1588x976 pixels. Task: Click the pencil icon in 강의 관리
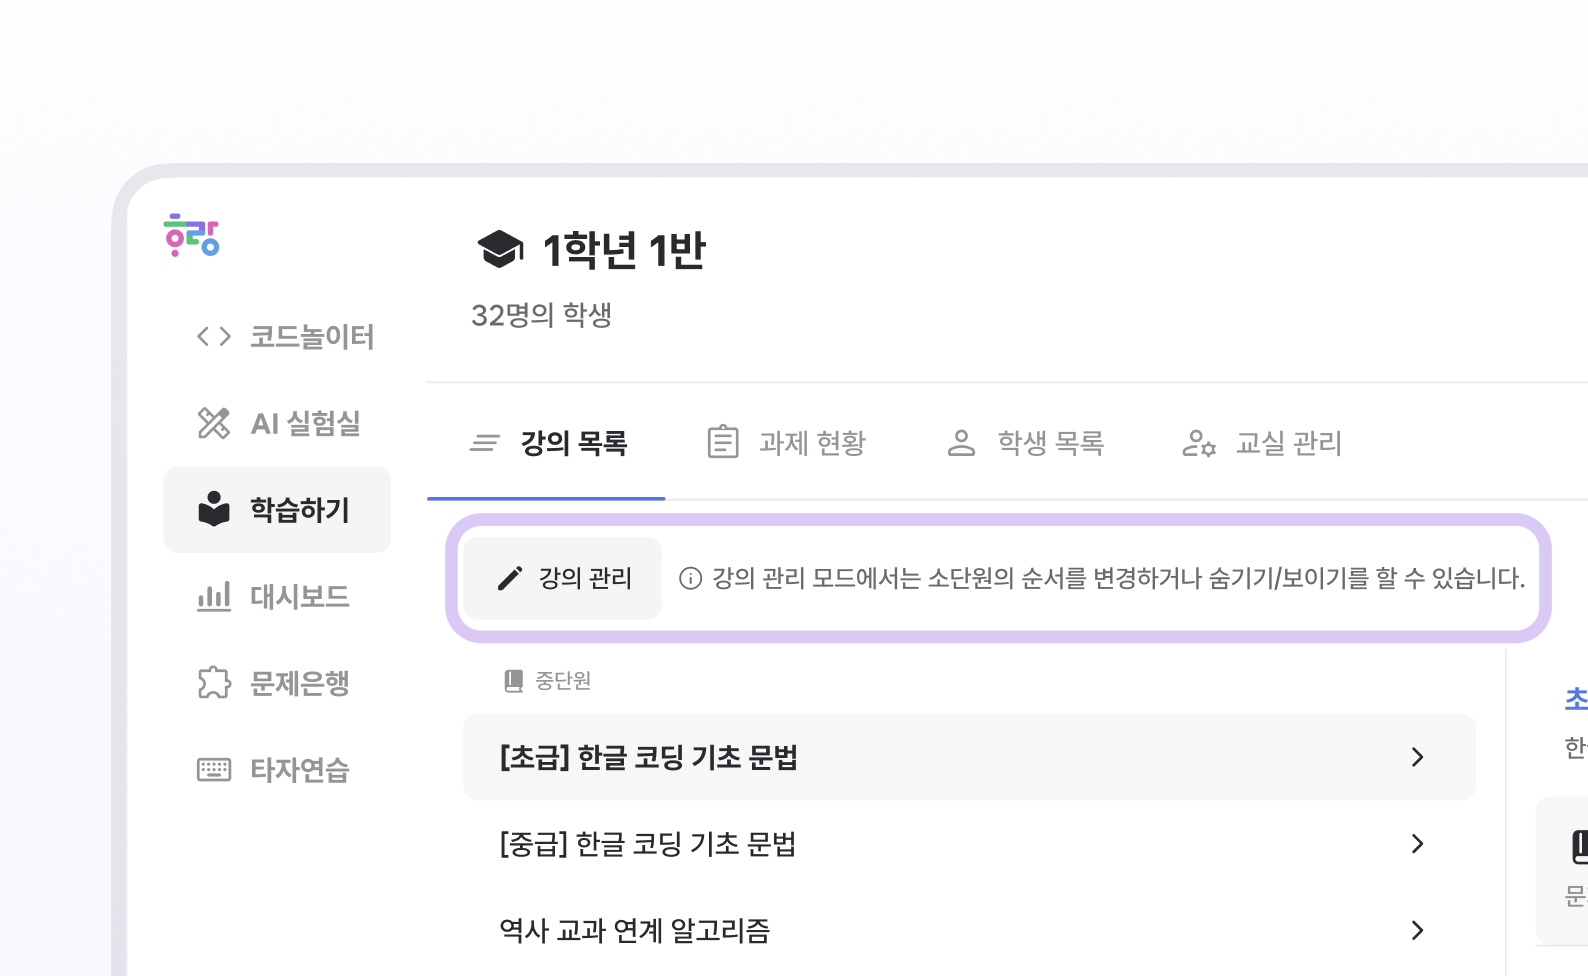point(510,578)
